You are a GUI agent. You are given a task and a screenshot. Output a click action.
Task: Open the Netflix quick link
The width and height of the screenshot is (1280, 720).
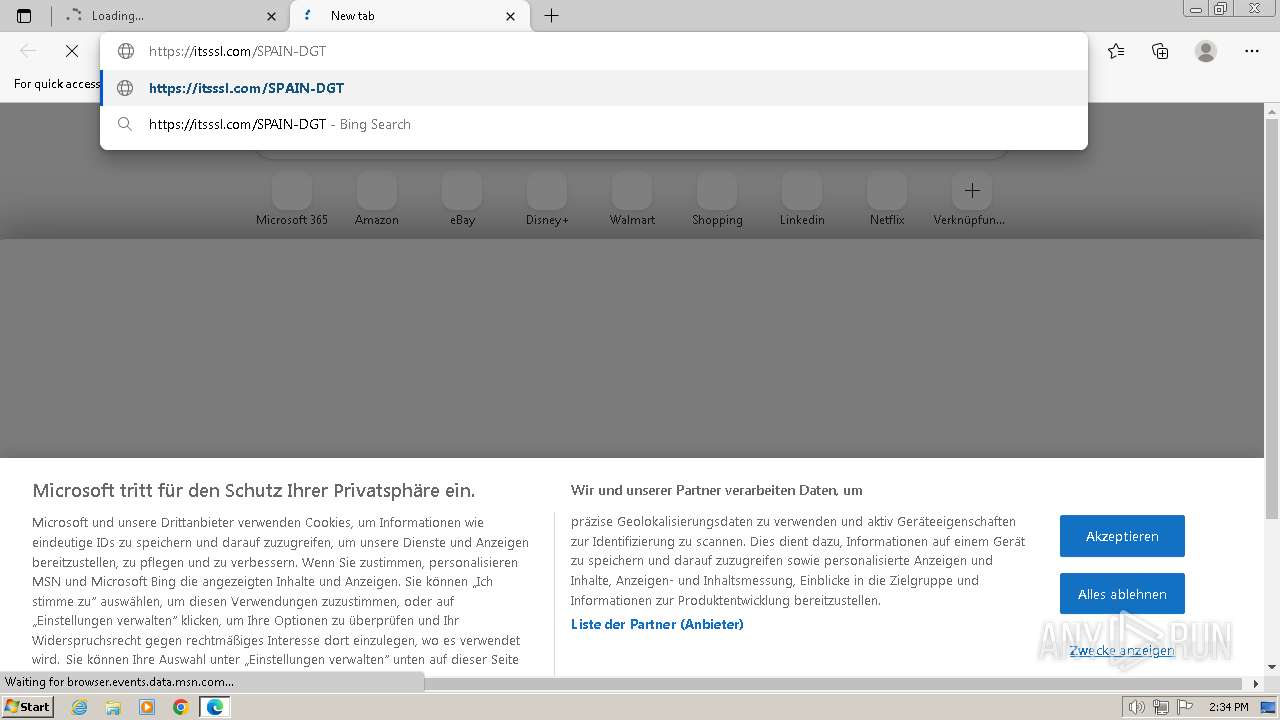pos(887,200)
